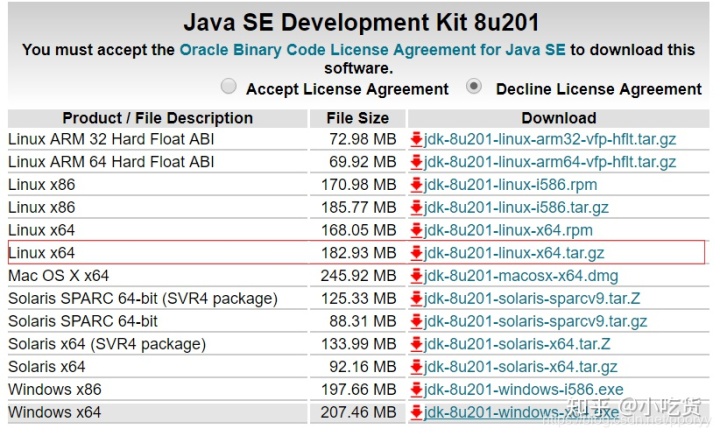Screen dimensions: 720x436
Task: Download jdk-8u201-solaris-sparcv9.tar.gz link
Action: (535, 321)
